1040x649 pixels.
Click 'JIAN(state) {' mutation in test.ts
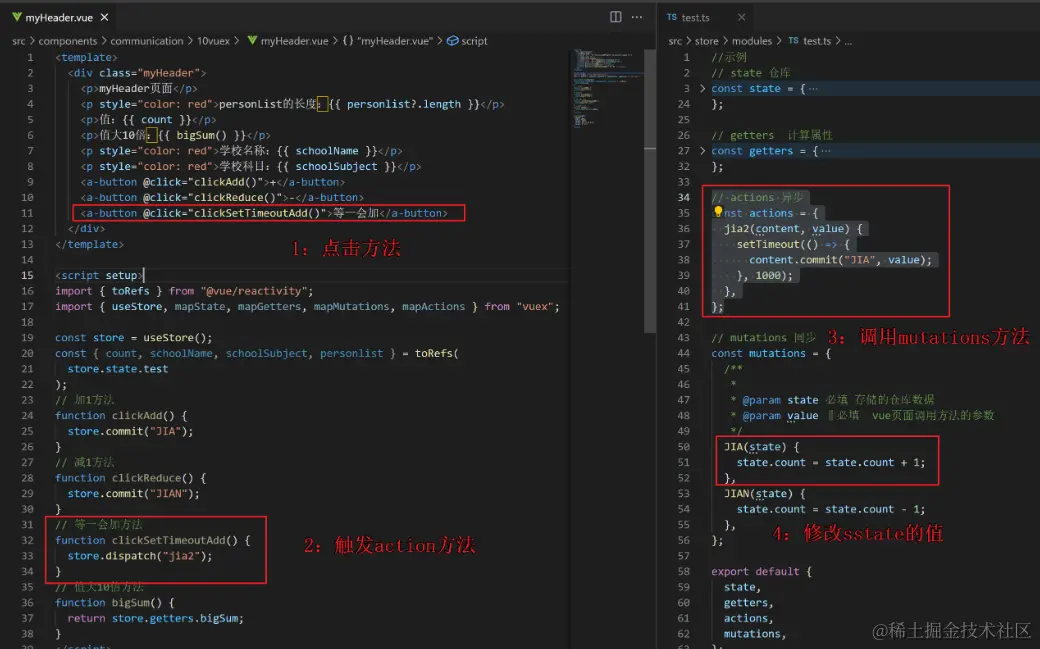765,494
